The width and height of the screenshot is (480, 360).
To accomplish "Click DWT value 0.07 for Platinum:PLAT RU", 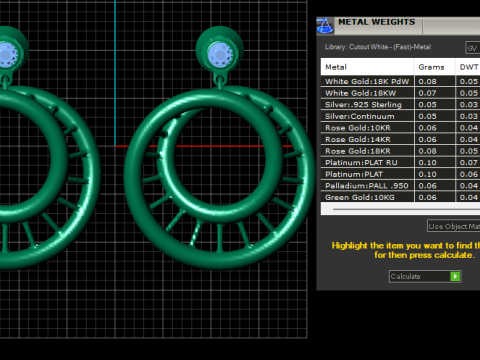I will tap(469, 163).
